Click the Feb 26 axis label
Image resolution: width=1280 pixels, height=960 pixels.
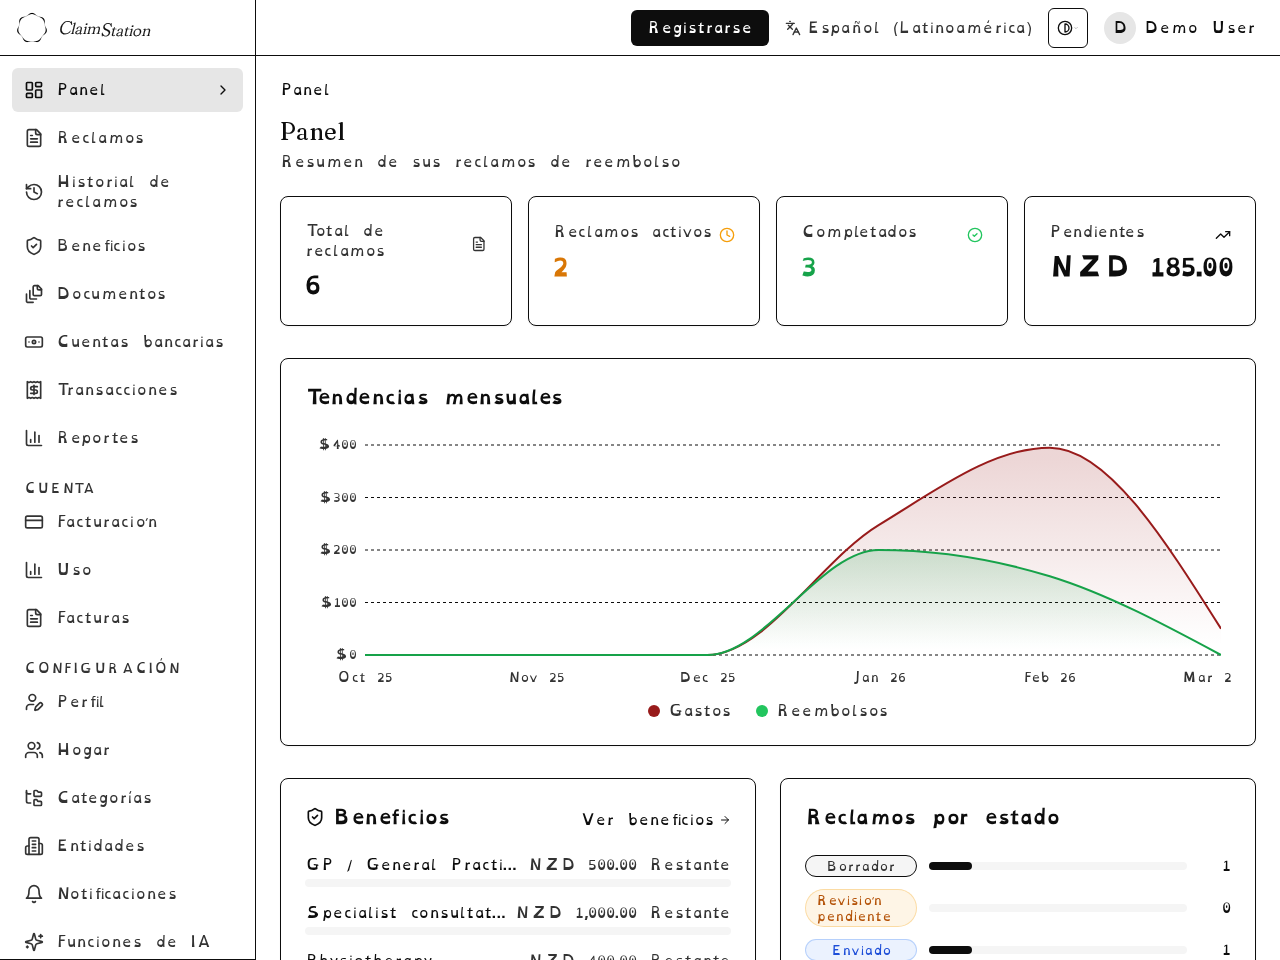1050,678
